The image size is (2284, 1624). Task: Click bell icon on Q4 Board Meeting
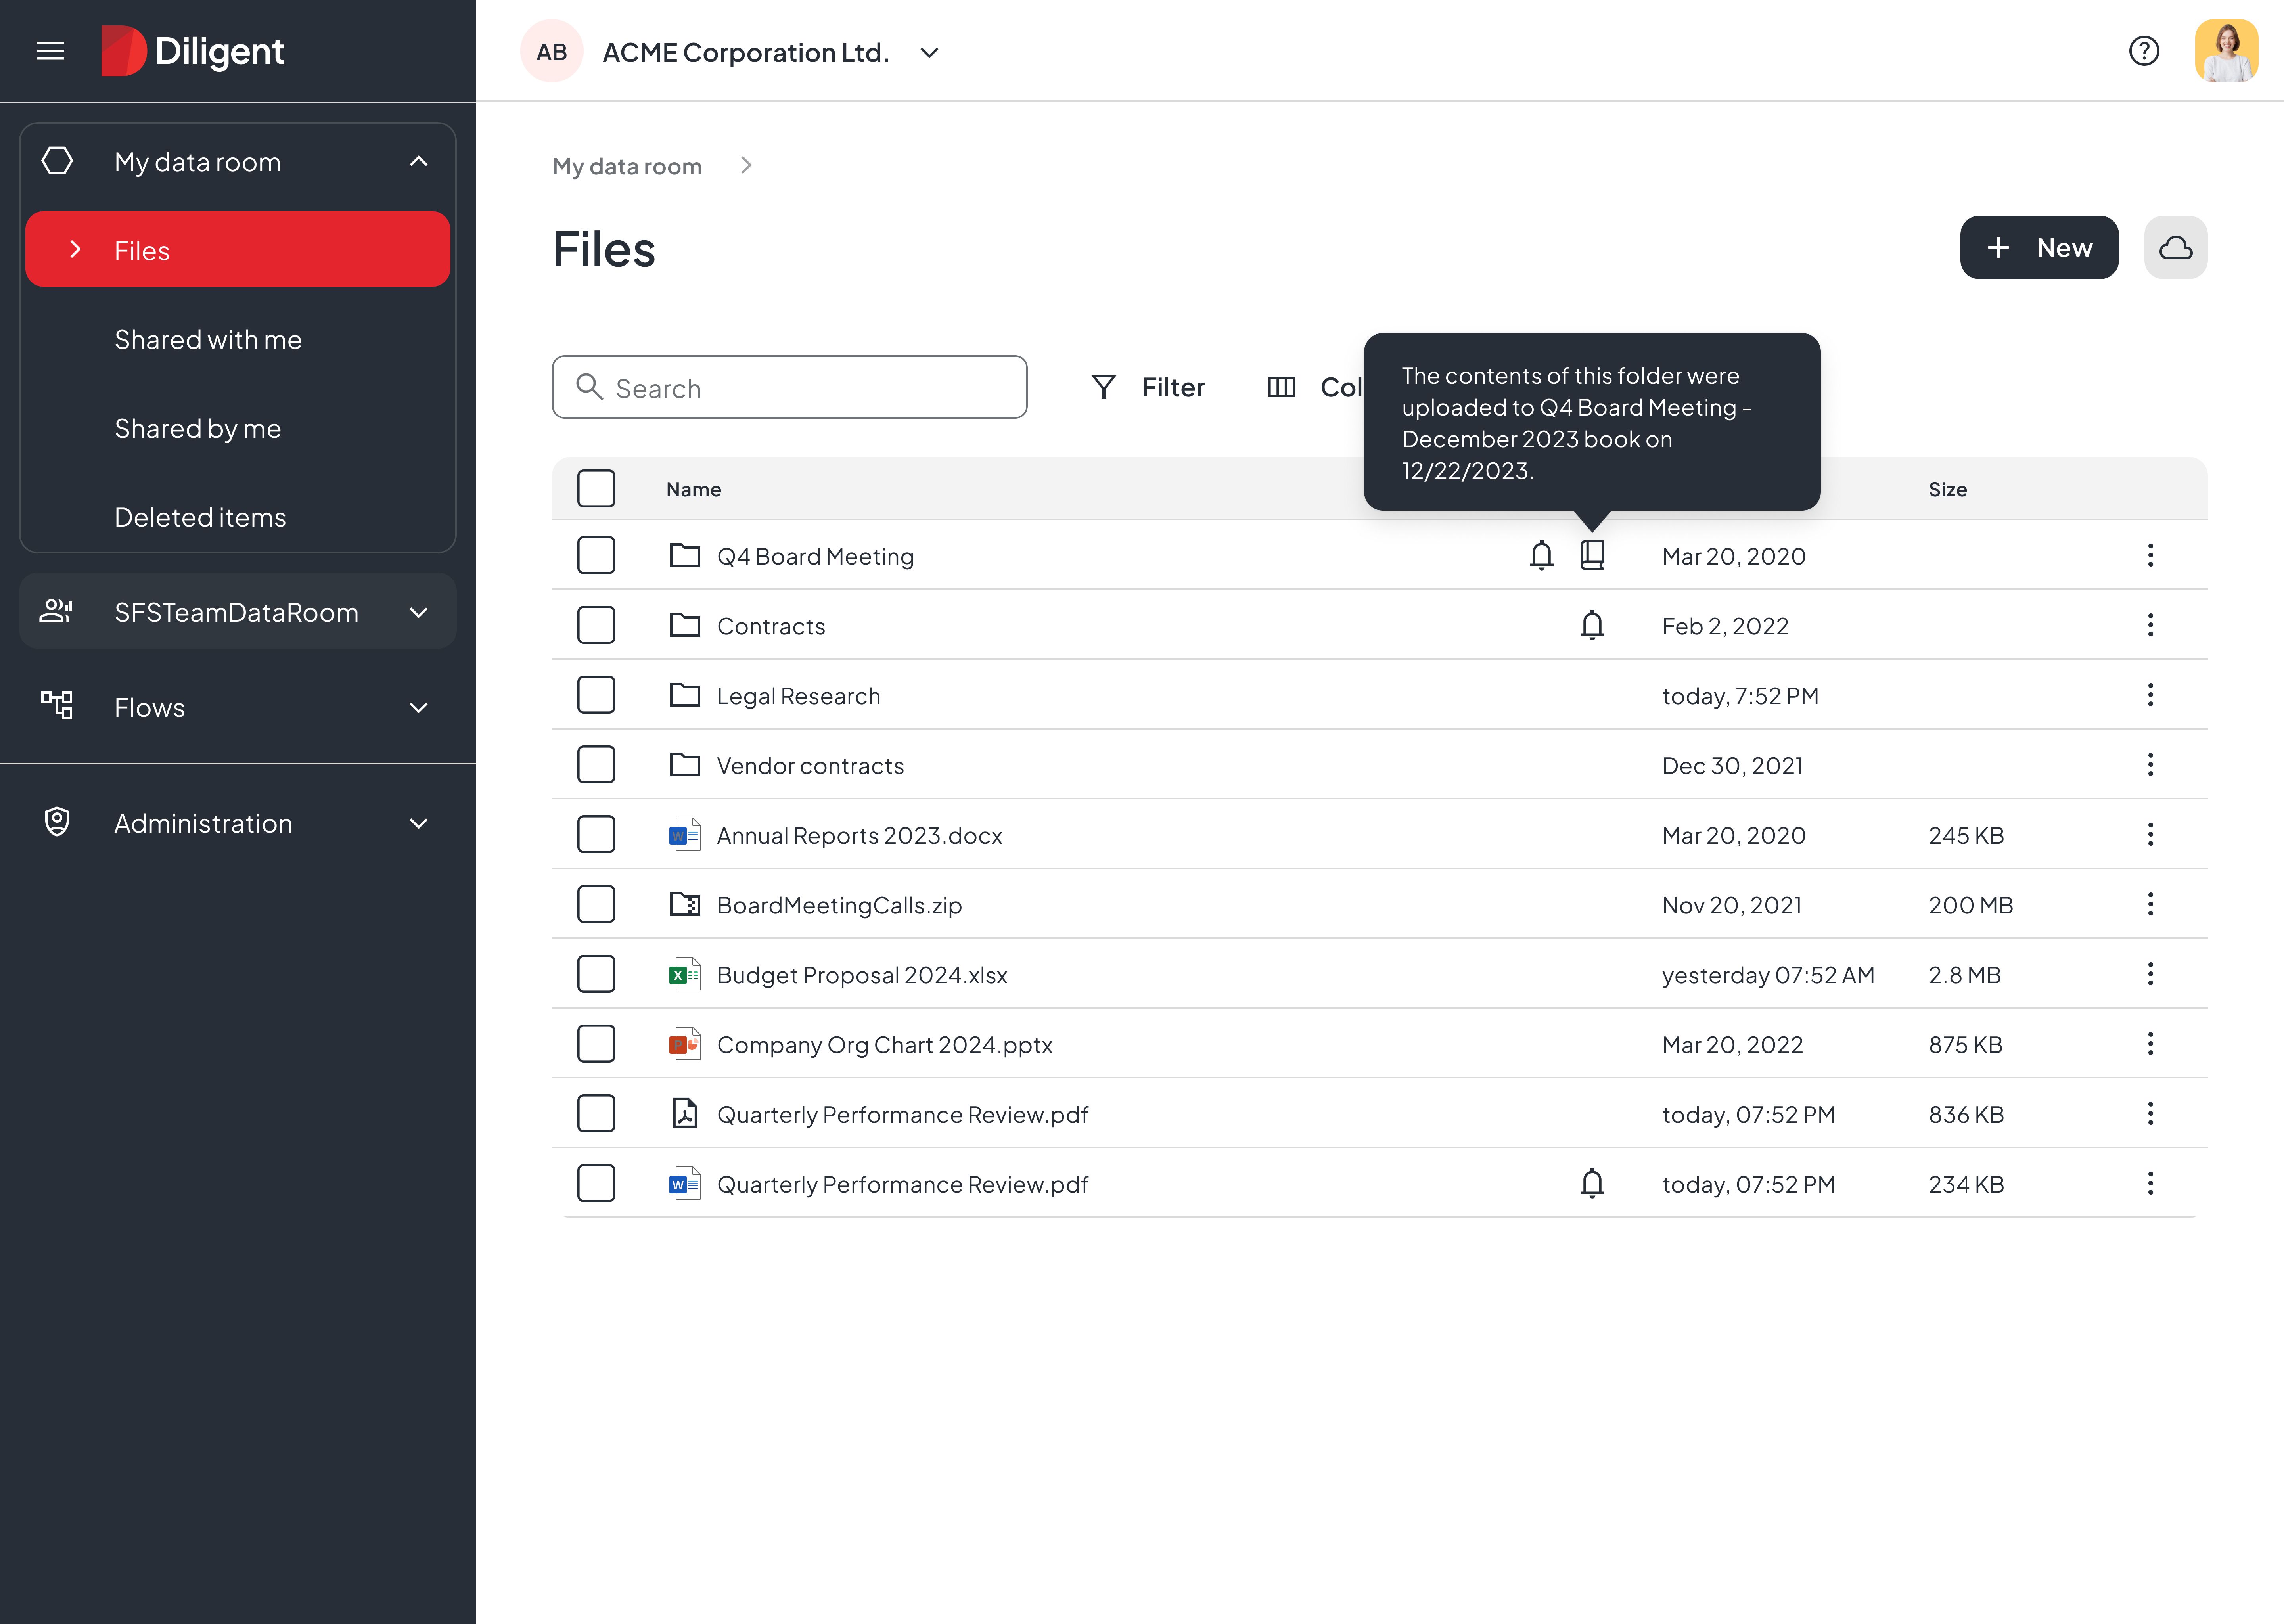pyautogui.click(x=1541, y=555)
